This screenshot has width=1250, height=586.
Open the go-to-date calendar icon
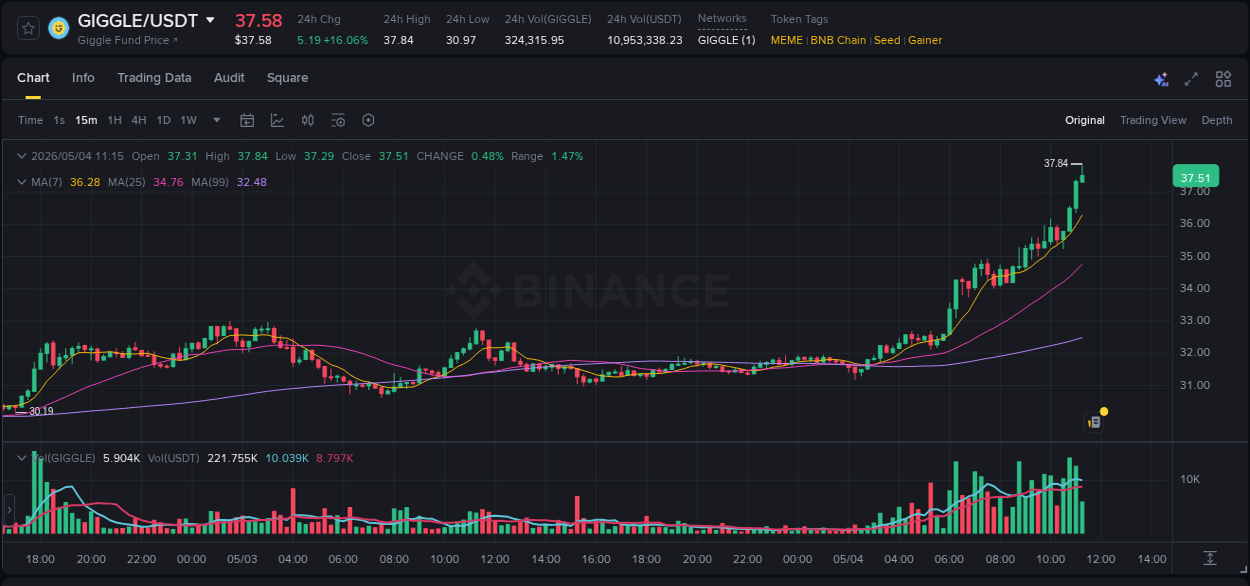tap(247, 120)
